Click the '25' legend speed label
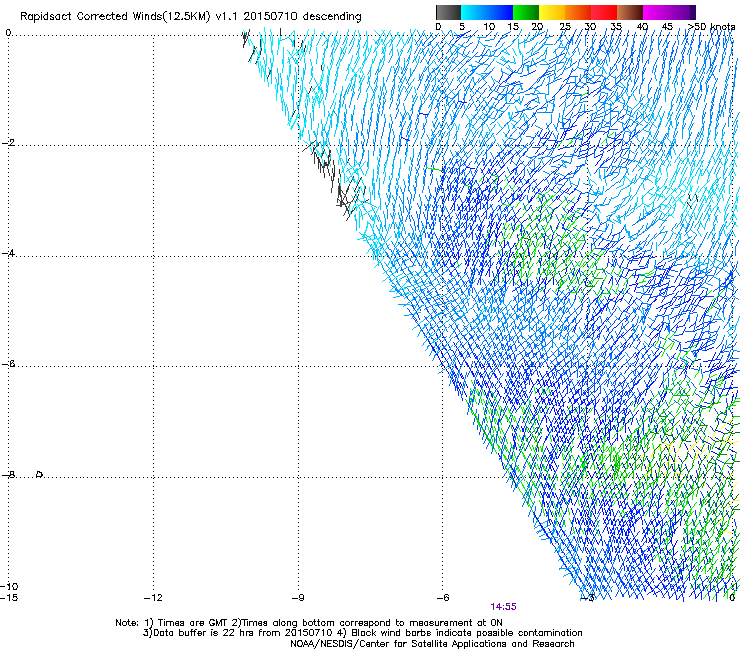Image resolution: width=740 pixels, height=650 pixels. (x=565, y=27)
